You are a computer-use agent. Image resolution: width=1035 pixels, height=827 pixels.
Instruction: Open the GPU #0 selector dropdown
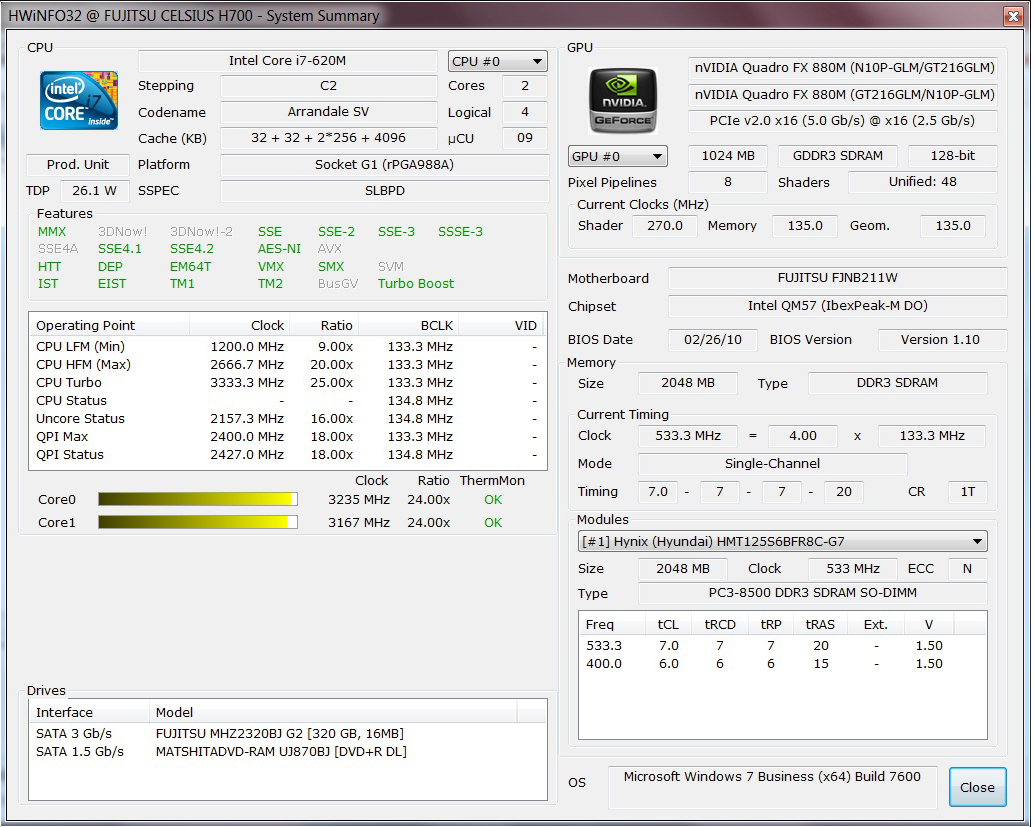click(618, 156)
